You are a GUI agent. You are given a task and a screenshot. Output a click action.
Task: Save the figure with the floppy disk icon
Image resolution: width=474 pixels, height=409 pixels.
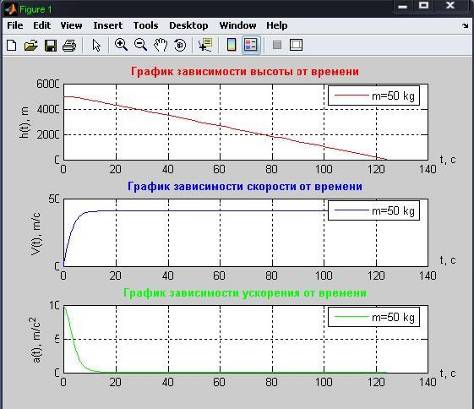(x=50, y=45)
